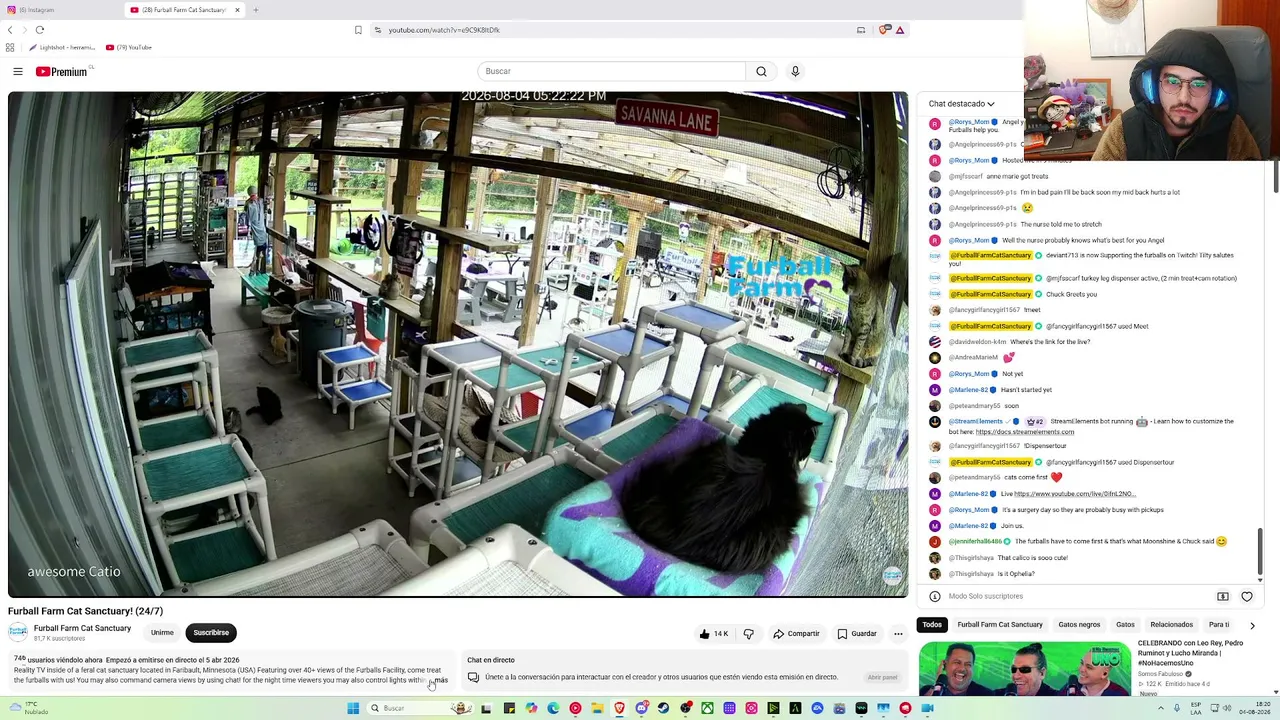Open the Abrir panel chat button
Viewport: 1280px width, 720px height.
tap(882, 678)
